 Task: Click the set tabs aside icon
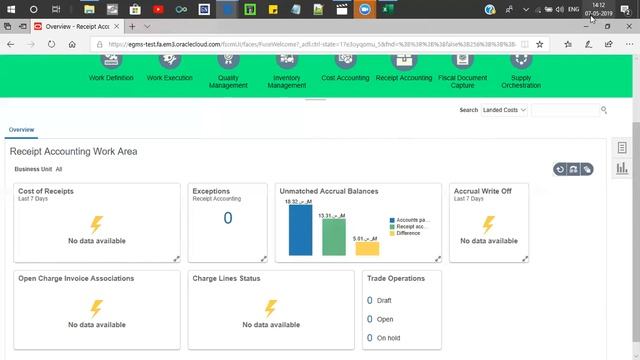point(23,27)
